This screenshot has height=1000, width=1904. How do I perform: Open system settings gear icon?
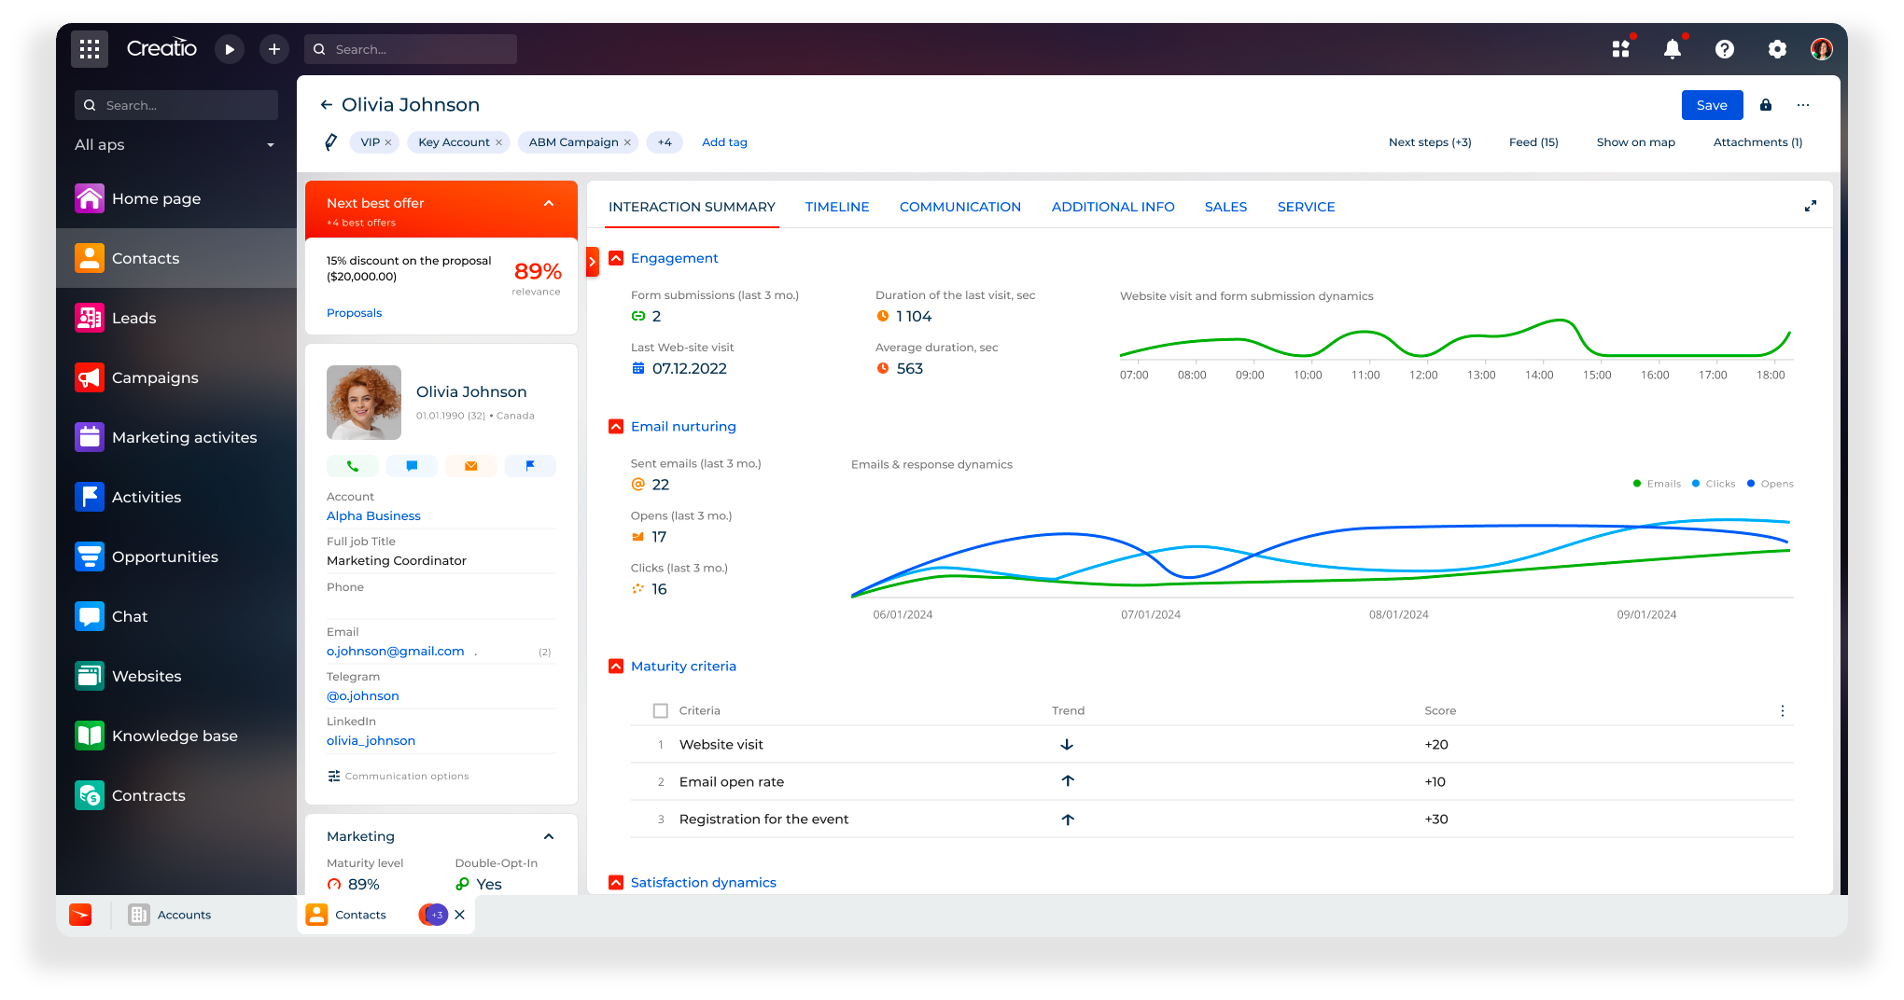1776,49
